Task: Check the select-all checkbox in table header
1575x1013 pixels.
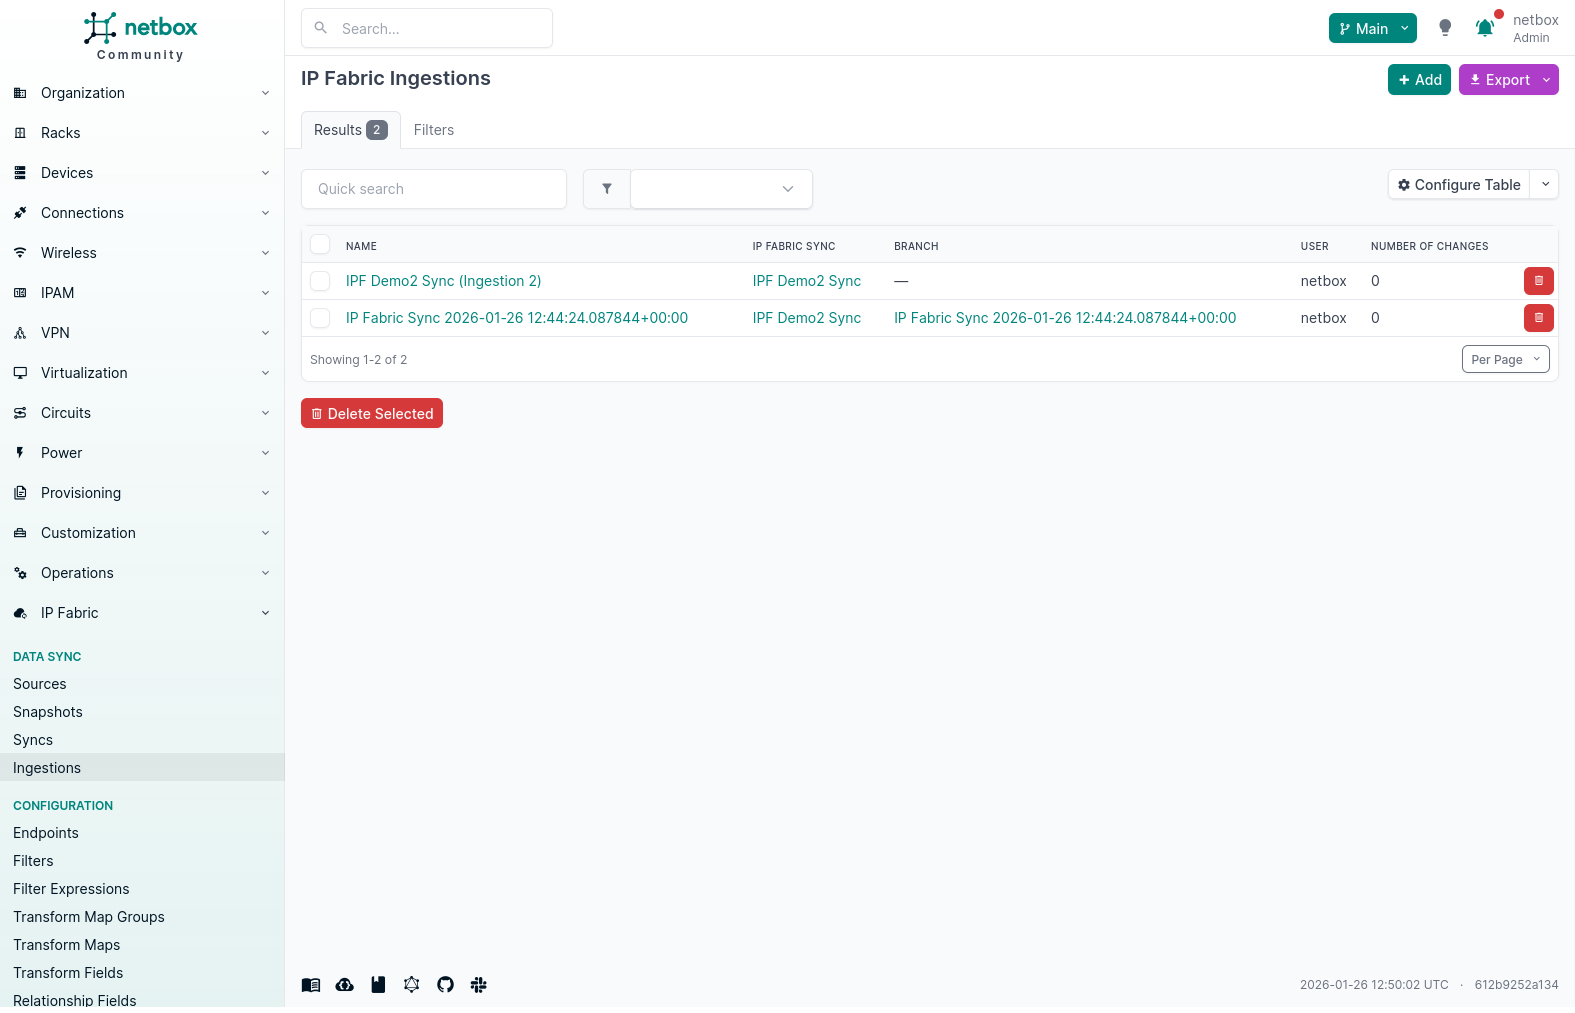Action: [x=320, y=245]
